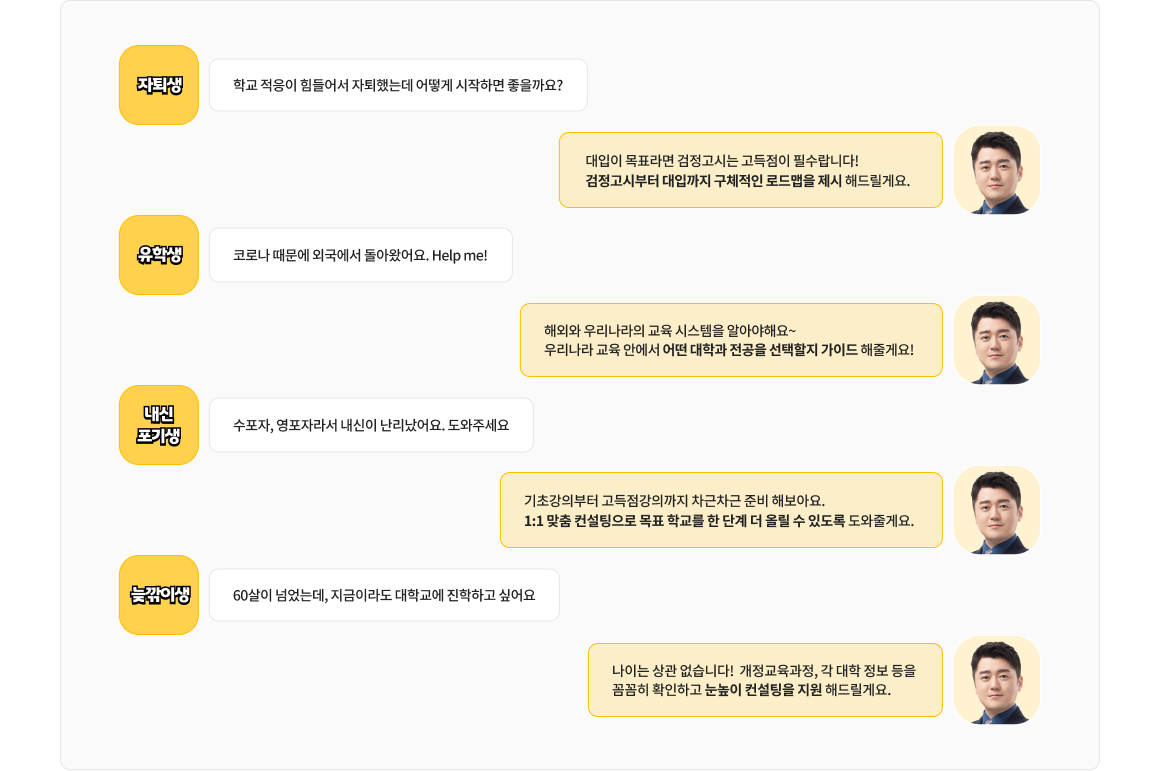Click bold text 구체적인 로드맵을 제시
Viewport: 1160px width, 771px height.
click(778, 181)
